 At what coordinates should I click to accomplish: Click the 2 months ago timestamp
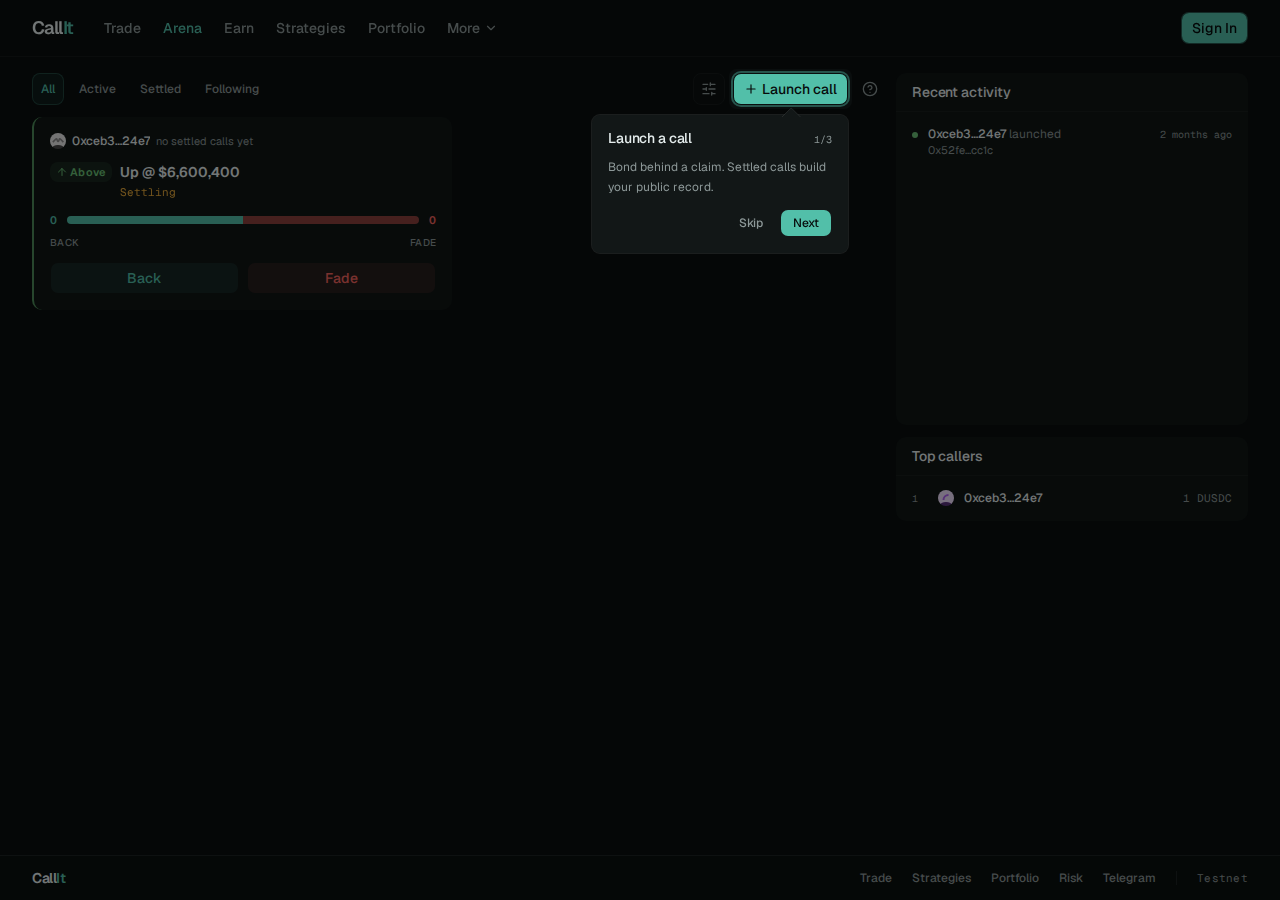tap(1196, 135)
